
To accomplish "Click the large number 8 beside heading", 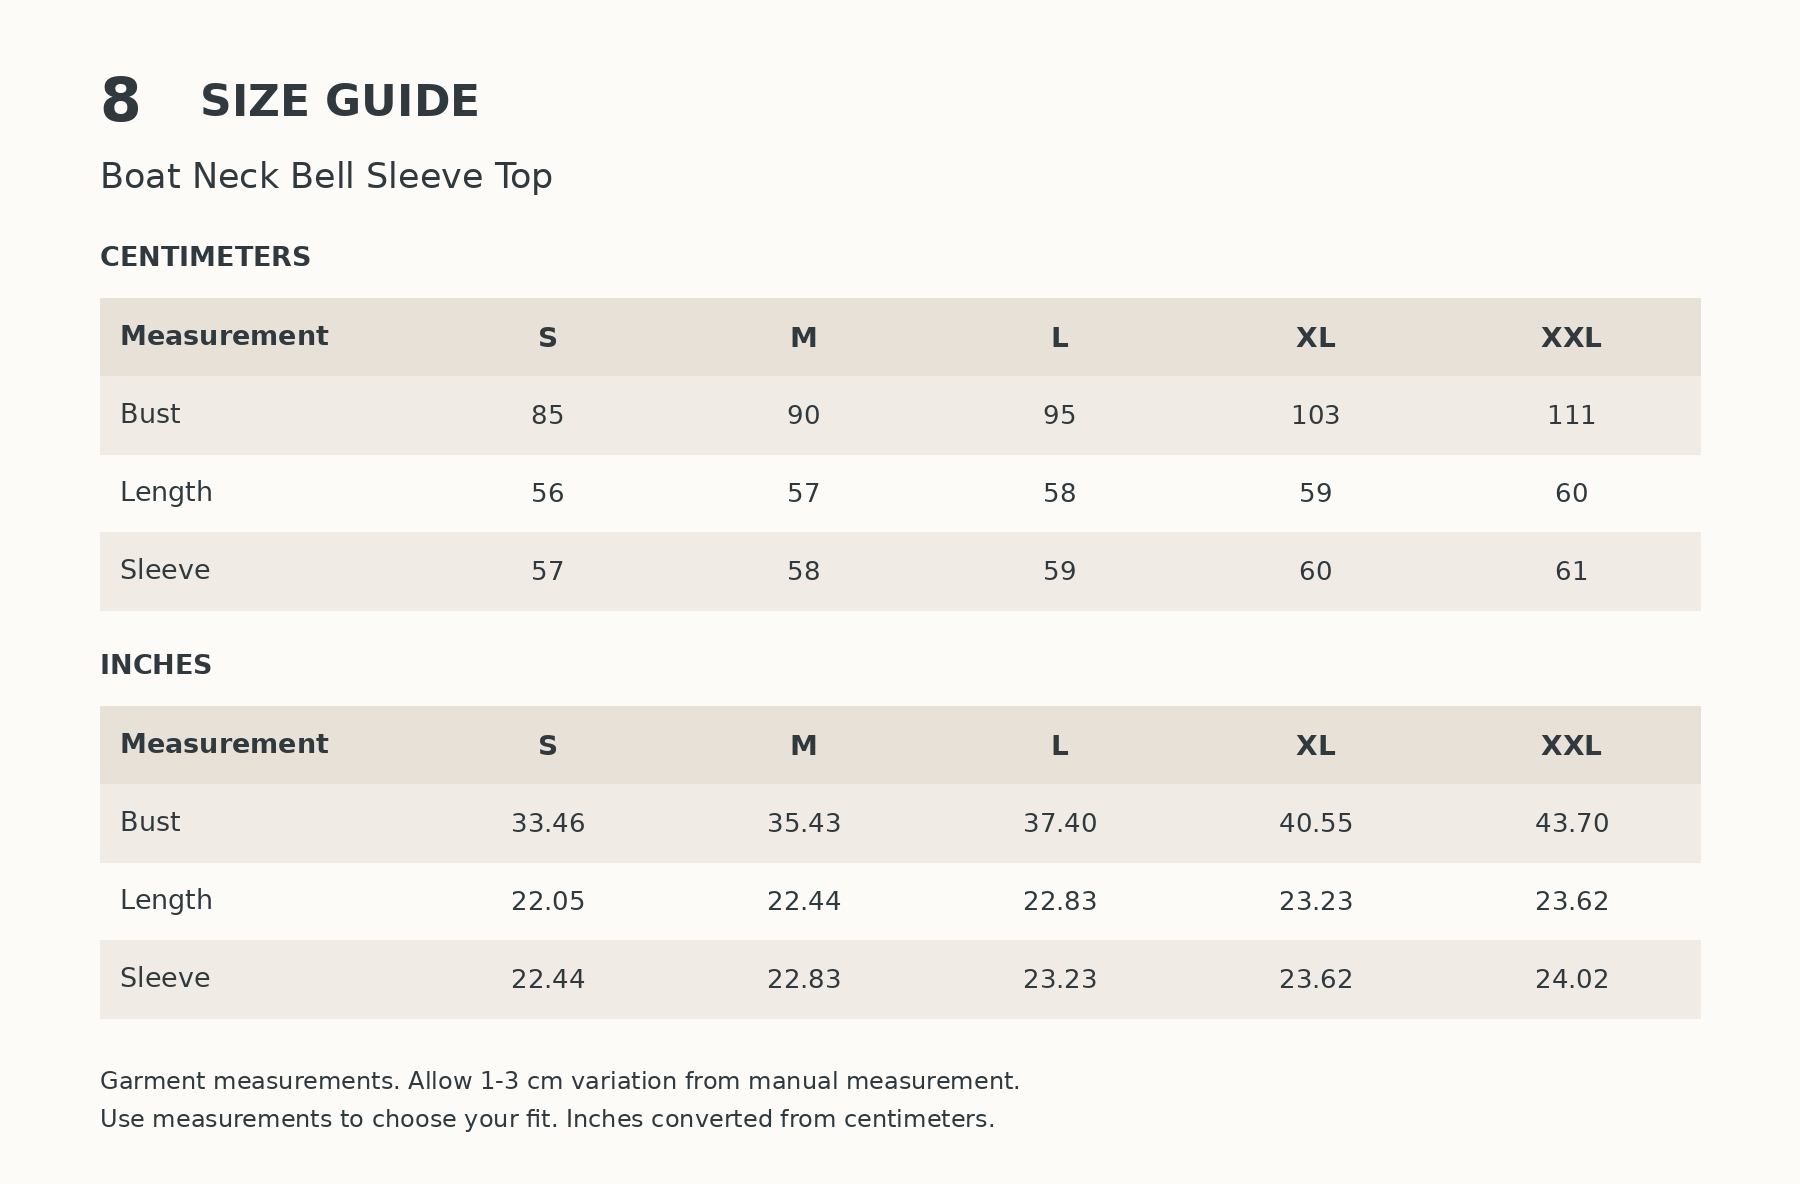I will point(120,102).
